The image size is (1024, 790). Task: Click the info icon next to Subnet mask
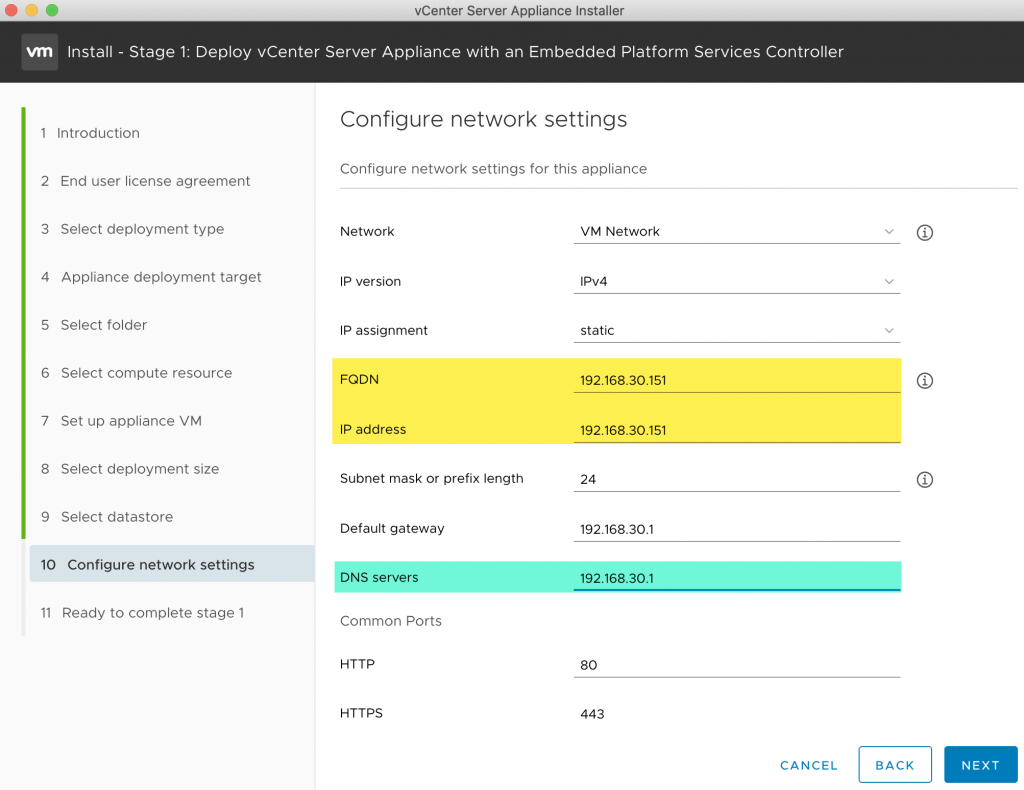924,479
